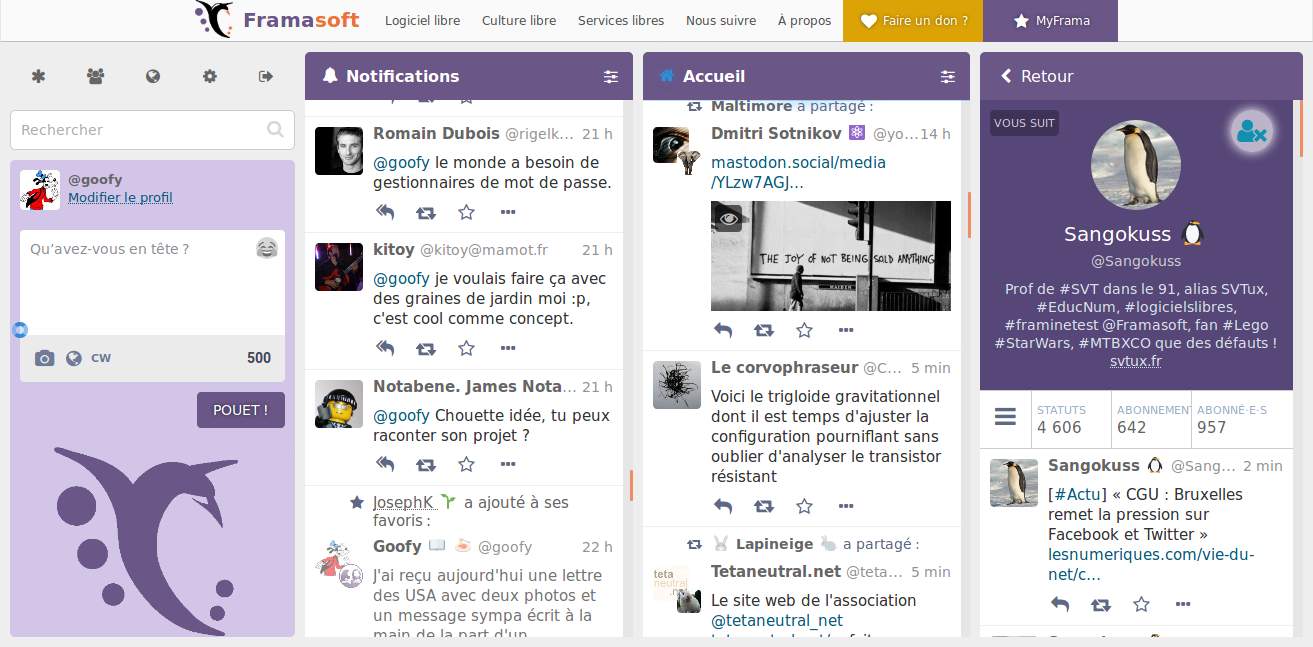The image size is (1313, 647).
Task: Reply to Romain Dubois's notification
Action: [x=385, y=212]
